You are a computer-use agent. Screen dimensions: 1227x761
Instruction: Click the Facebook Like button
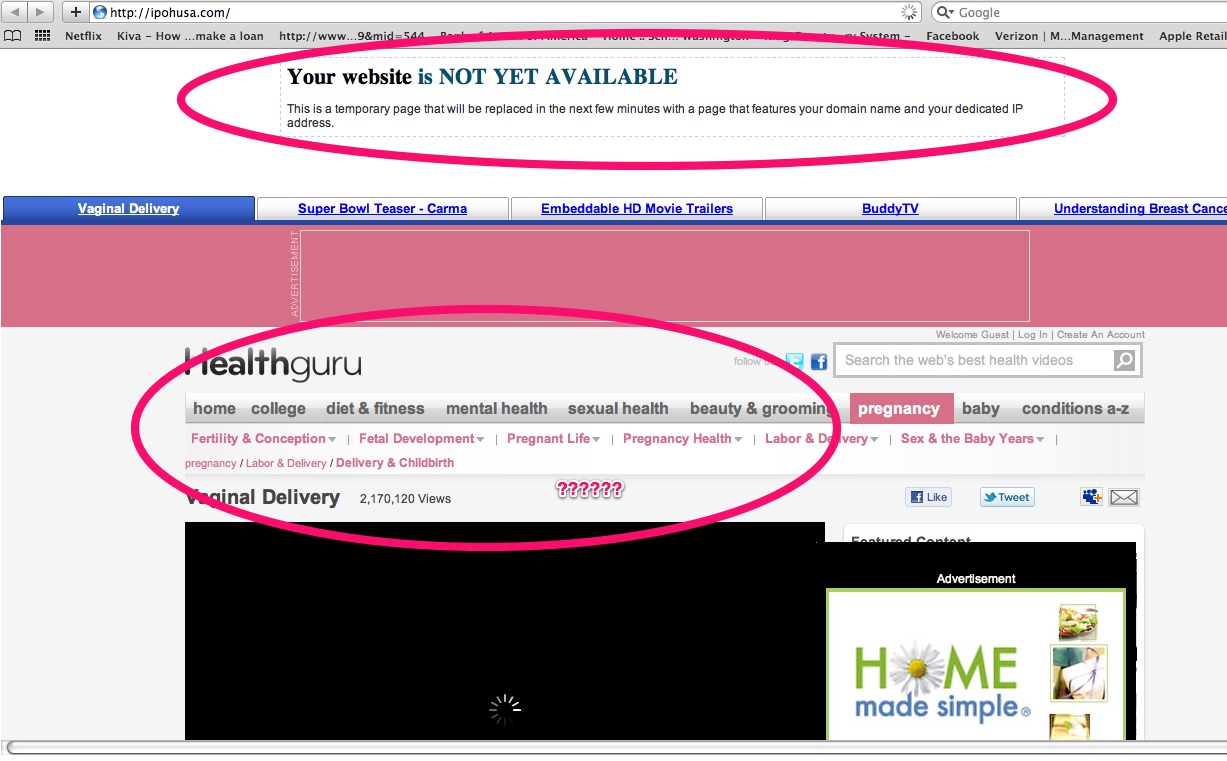pos(928,497)
